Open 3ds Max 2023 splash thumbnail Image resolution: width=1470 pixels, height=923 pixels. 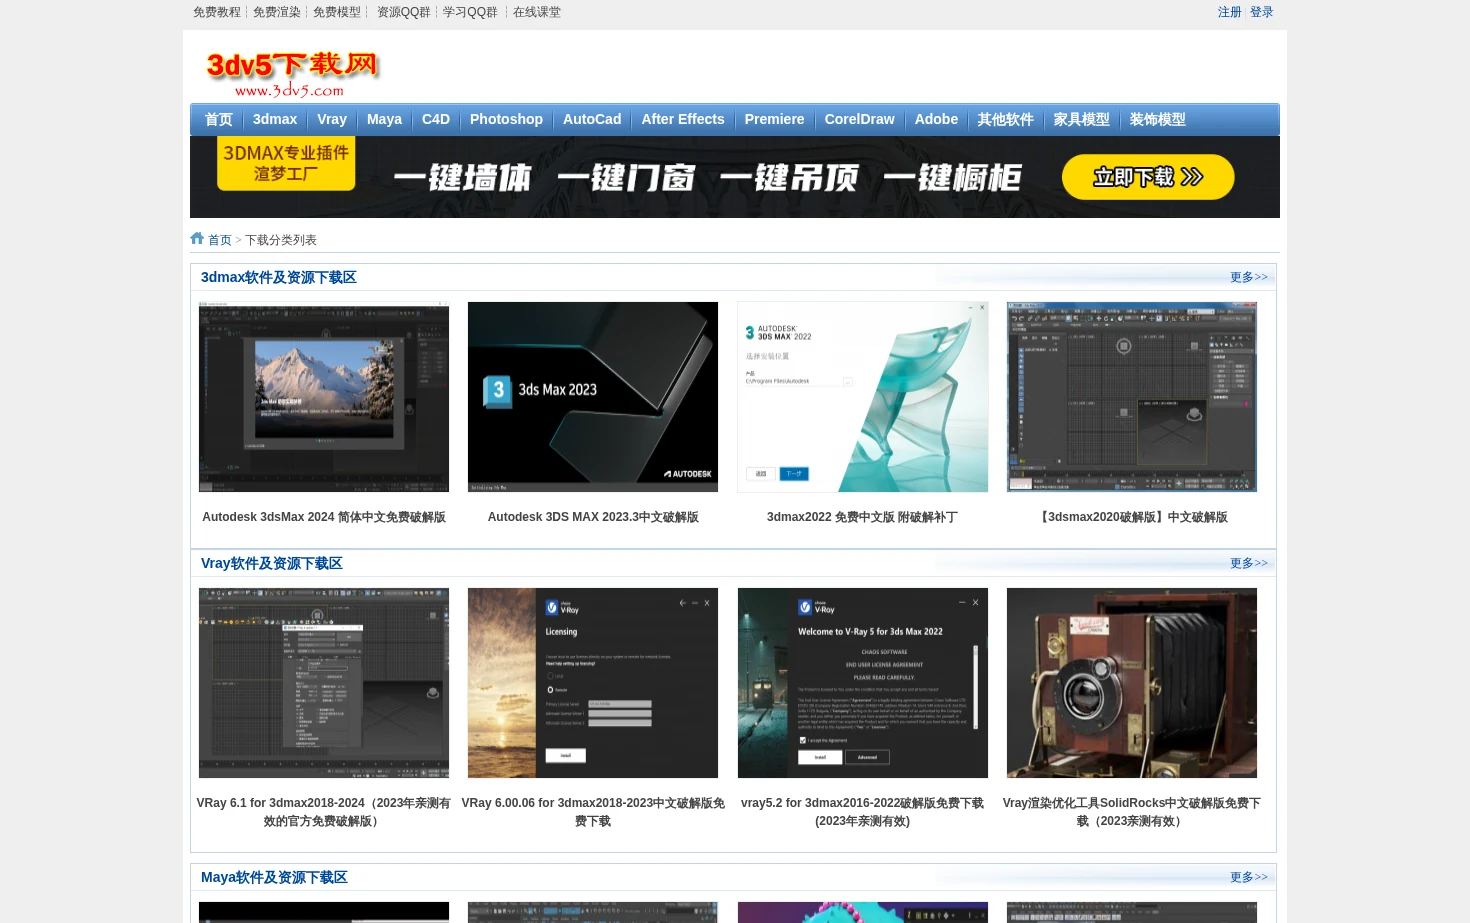[x=593, y=397]
